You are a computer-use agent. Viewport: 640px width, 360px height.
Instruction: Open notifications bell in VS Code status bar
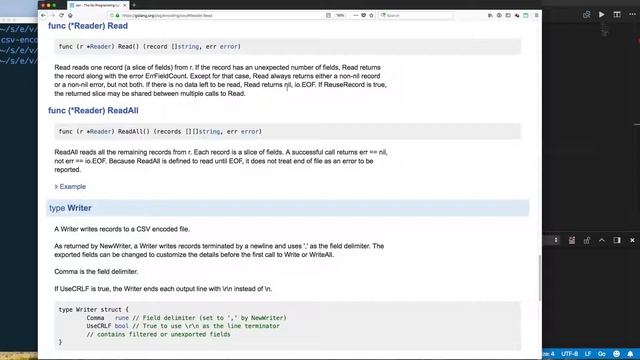[x=630, y=353]
